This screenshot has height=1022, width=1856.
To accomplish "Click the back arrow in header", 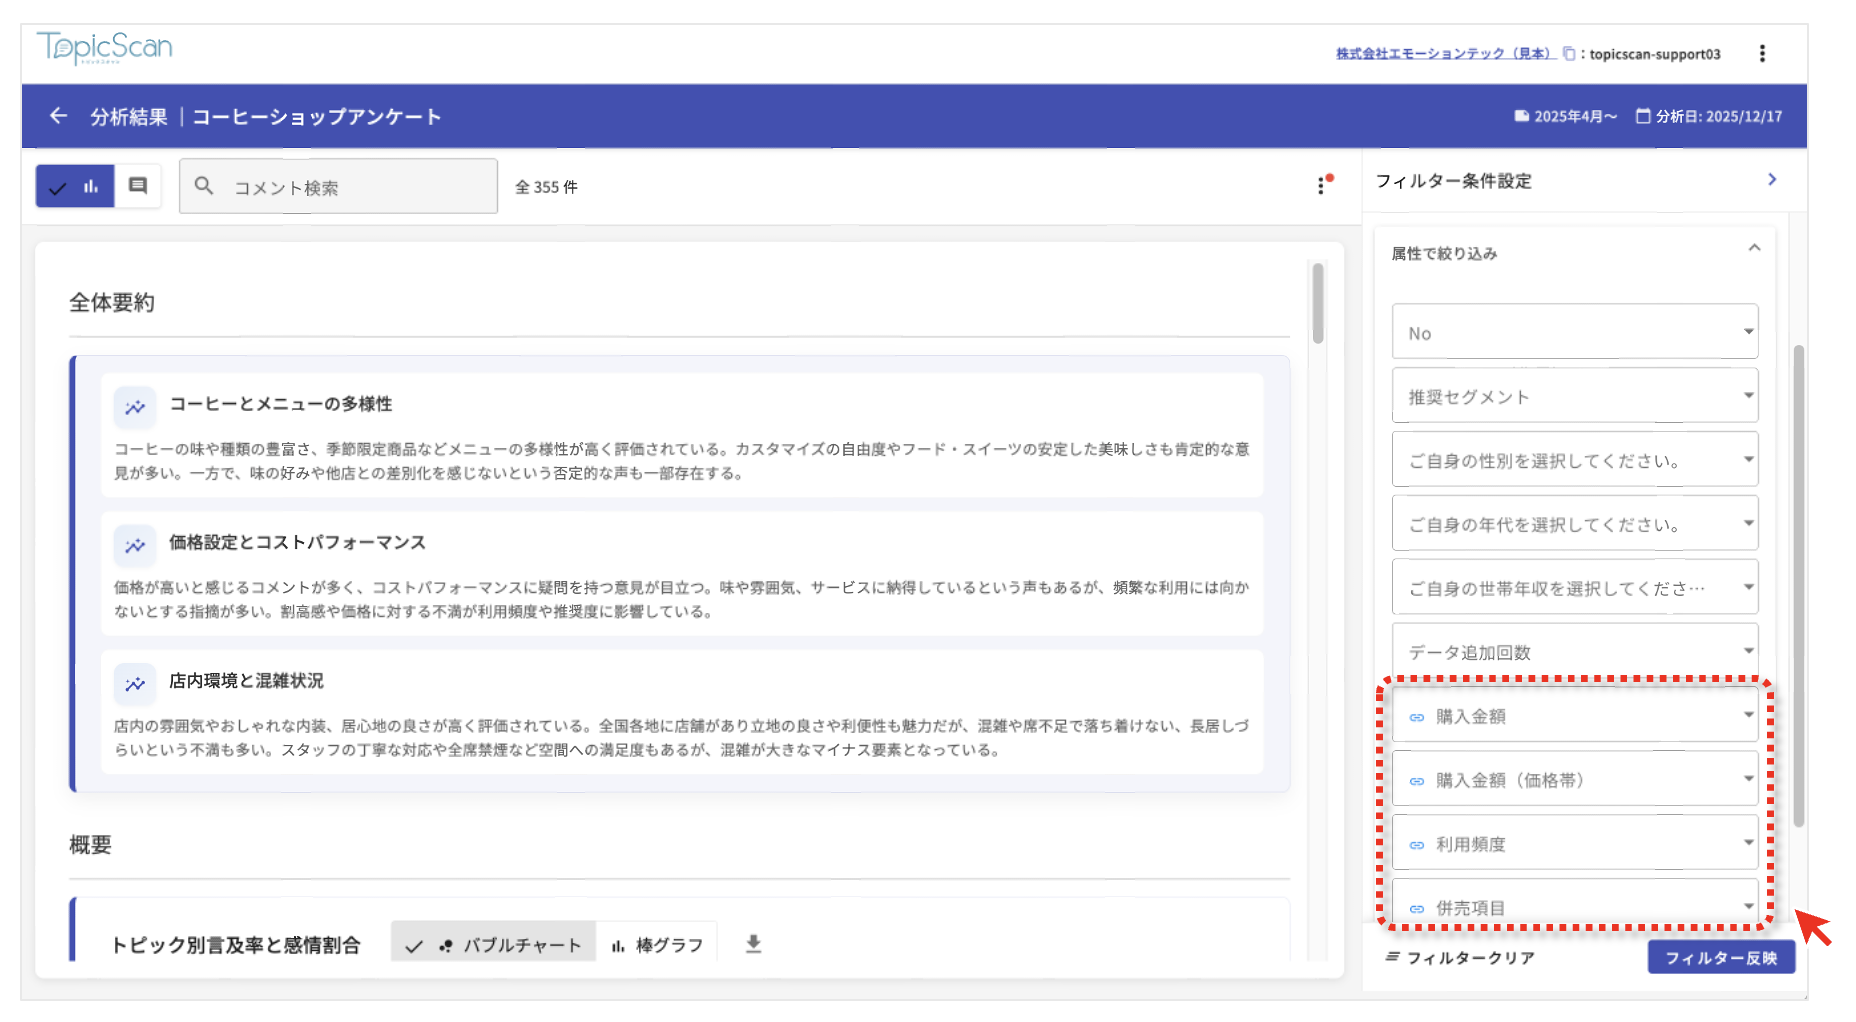I will (x=58, y=116).
